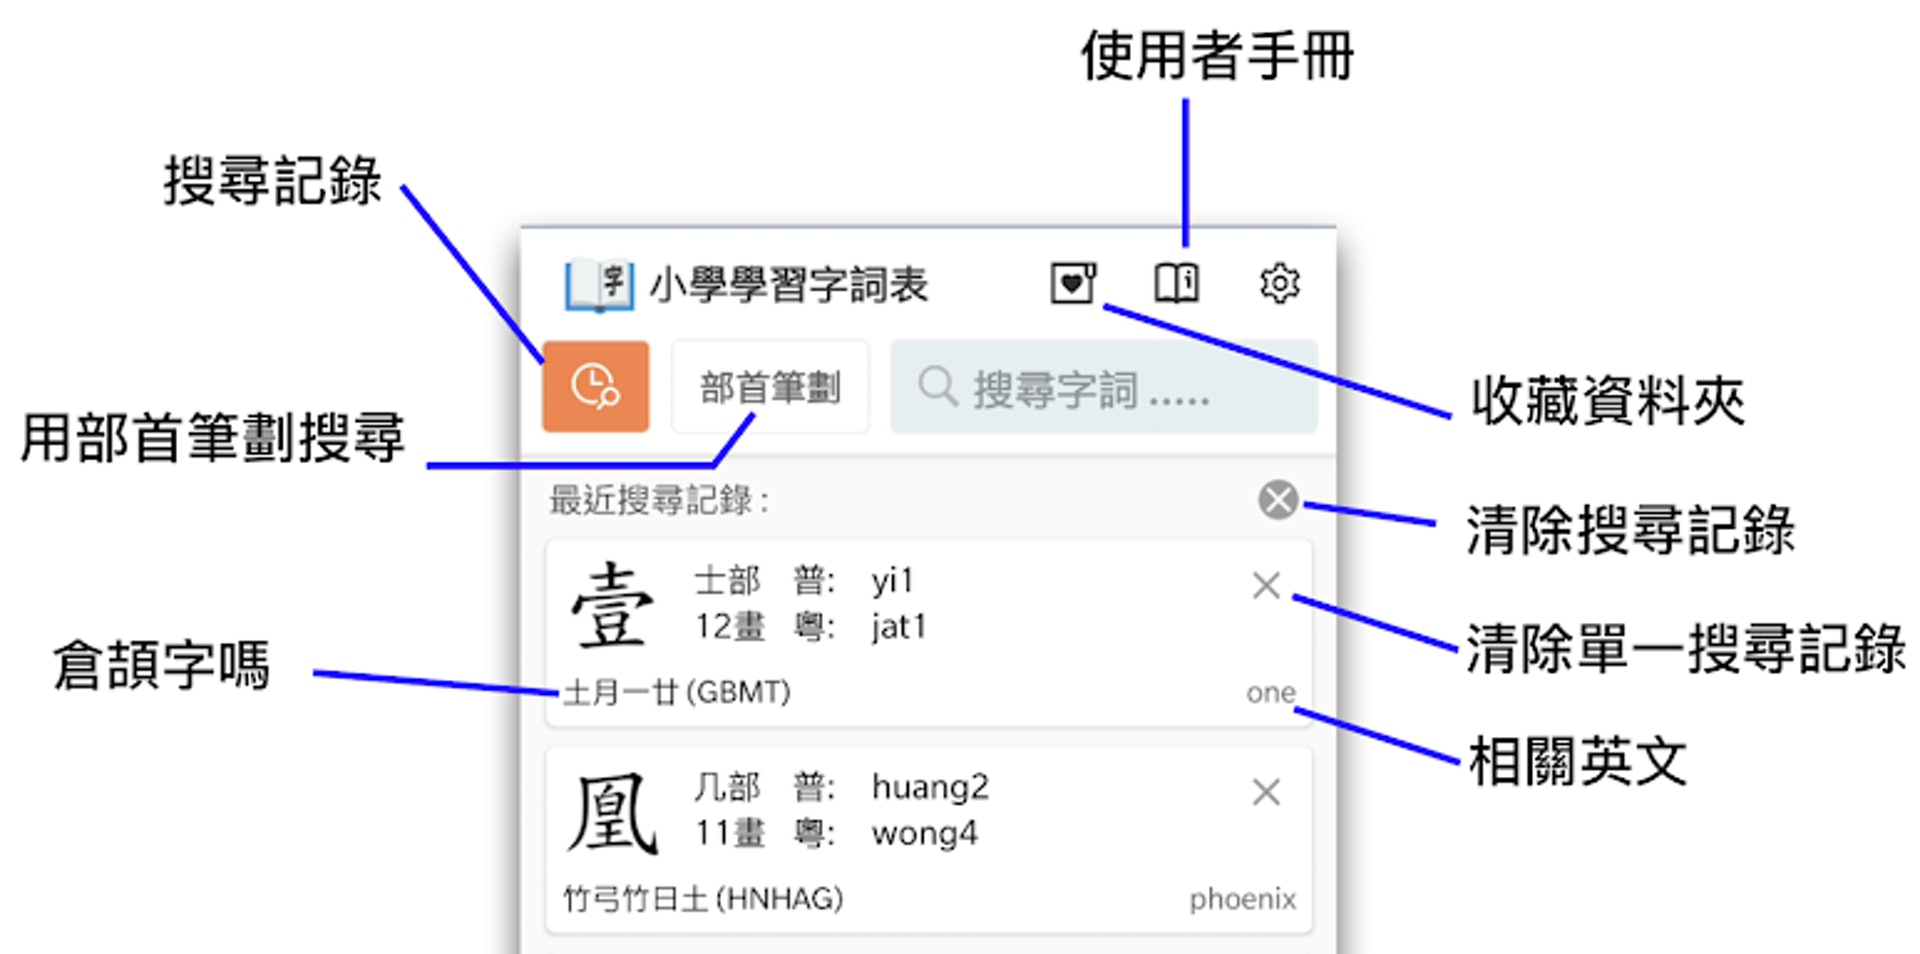1920x954 pixels.
Task: Select the 部首筆劃 search button
Action: click(770, 387)
